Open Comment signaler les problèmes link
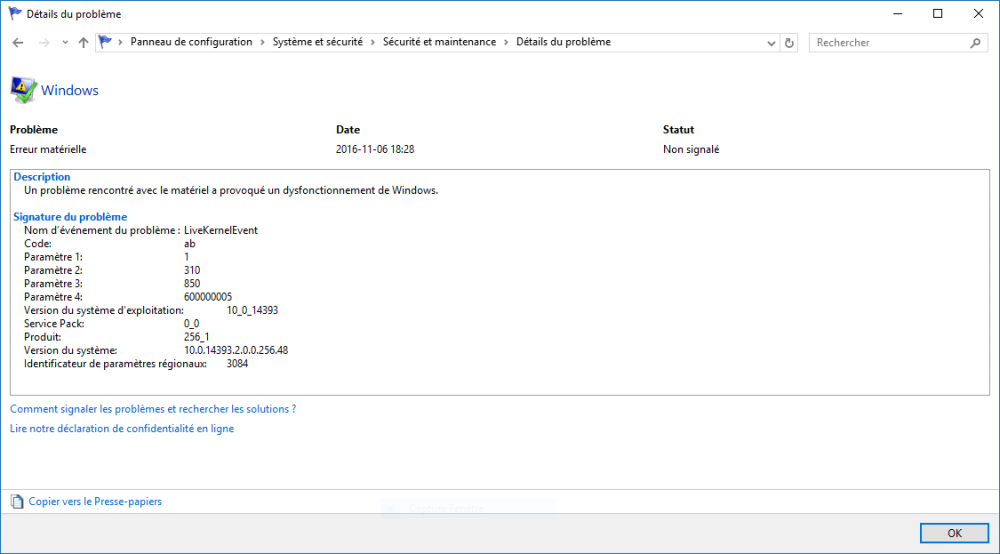The height and width of the screenshot is (554, 1000). (x=153, y=409)
